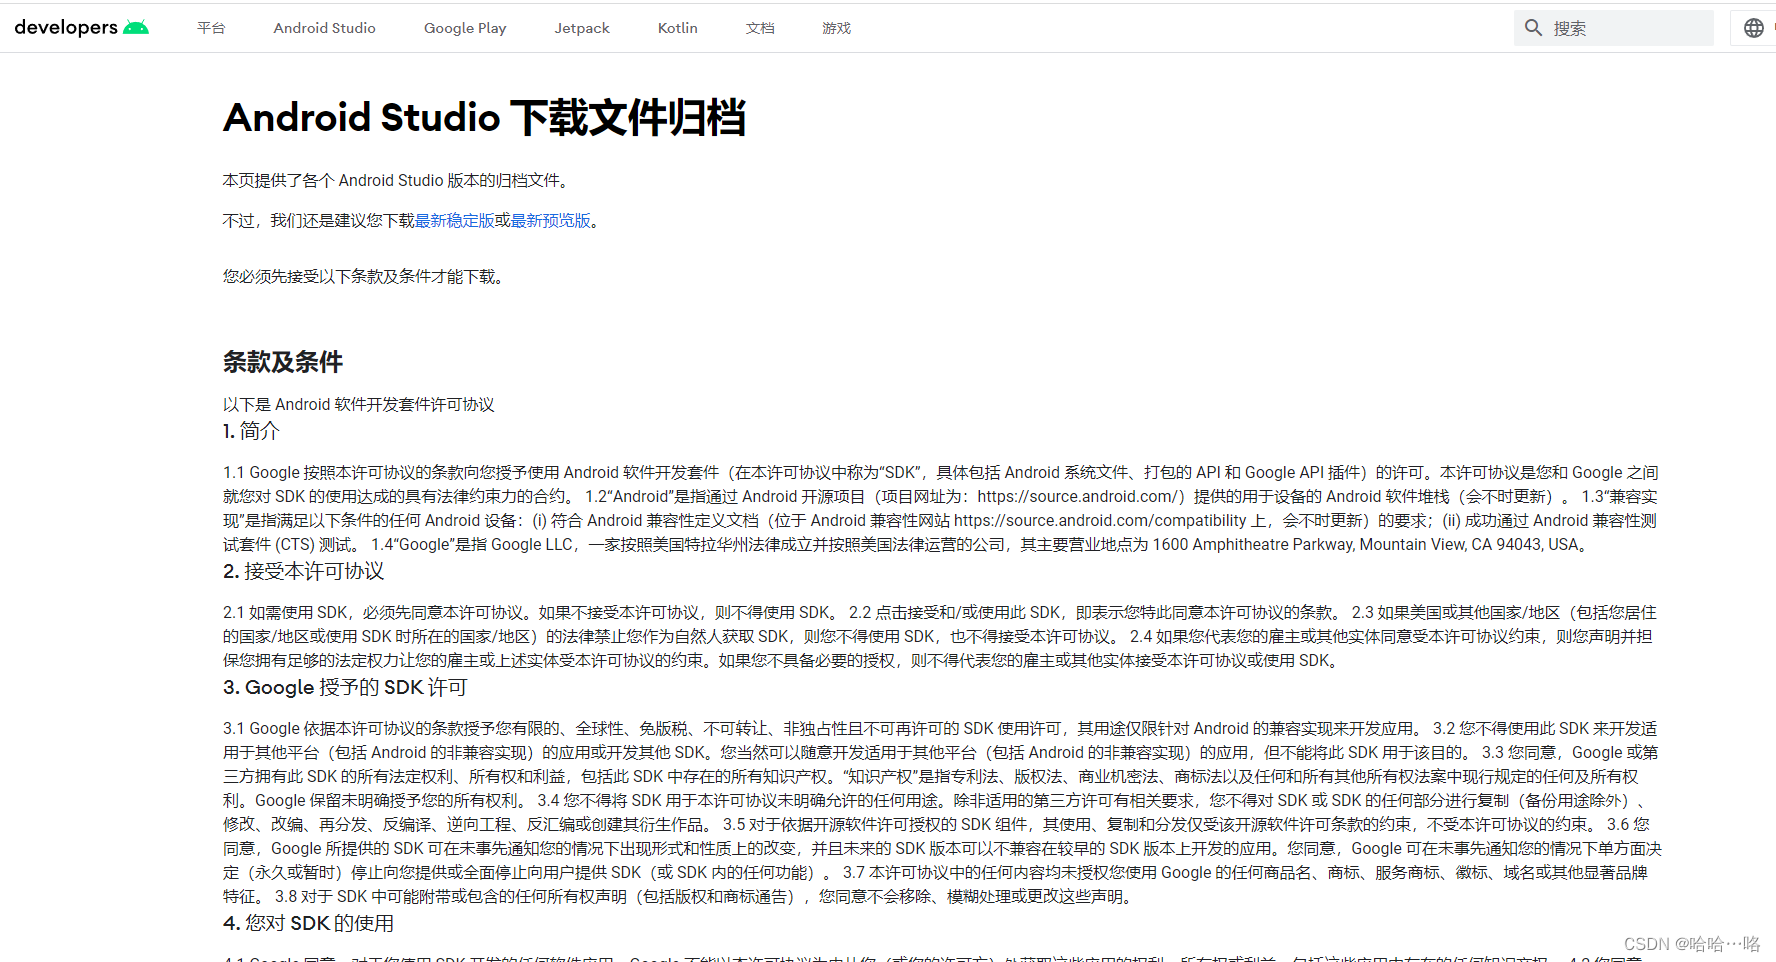Screen dimensions: 1776x962
Task: Open the 平台 menu
Action: (211, 28)
